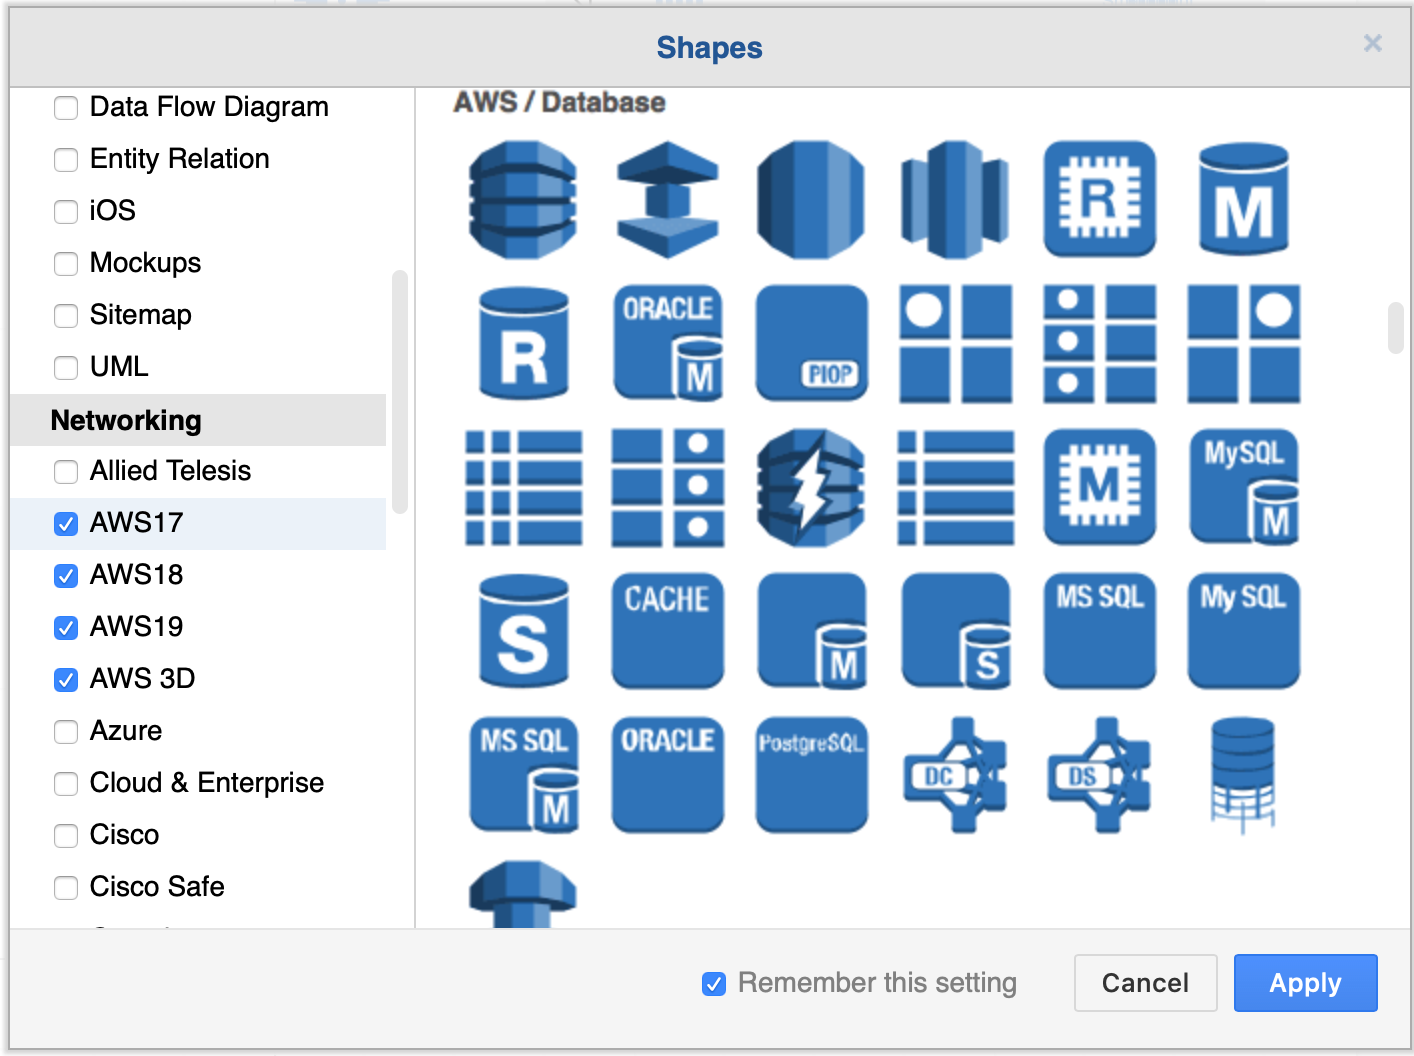Image resolution: width=1414 pixels, height=1056 pixels.
Task: Select the CACHE node shape
Action: point(667,631)
